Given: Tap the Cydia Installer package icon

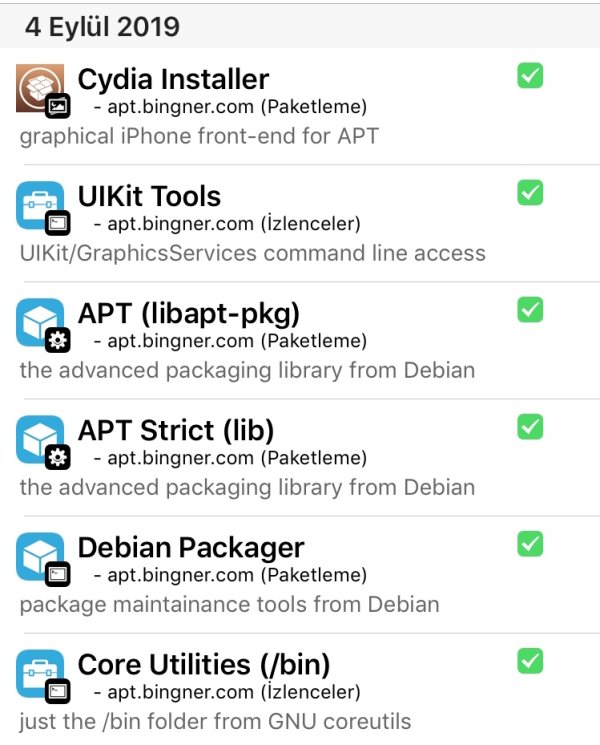Looking at the screenshot, I should (x=40, y=88).
